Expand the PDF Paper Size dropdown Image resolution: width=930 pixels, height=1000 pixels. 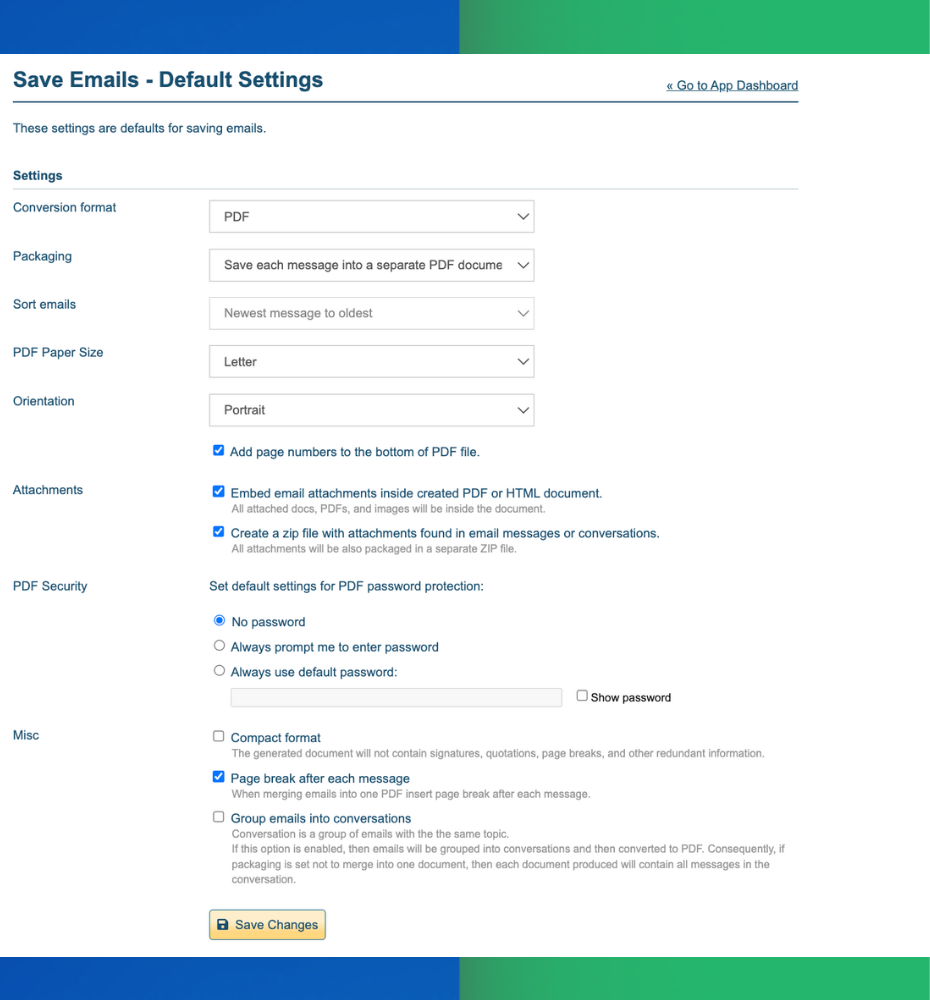click(x=371, y=362)
